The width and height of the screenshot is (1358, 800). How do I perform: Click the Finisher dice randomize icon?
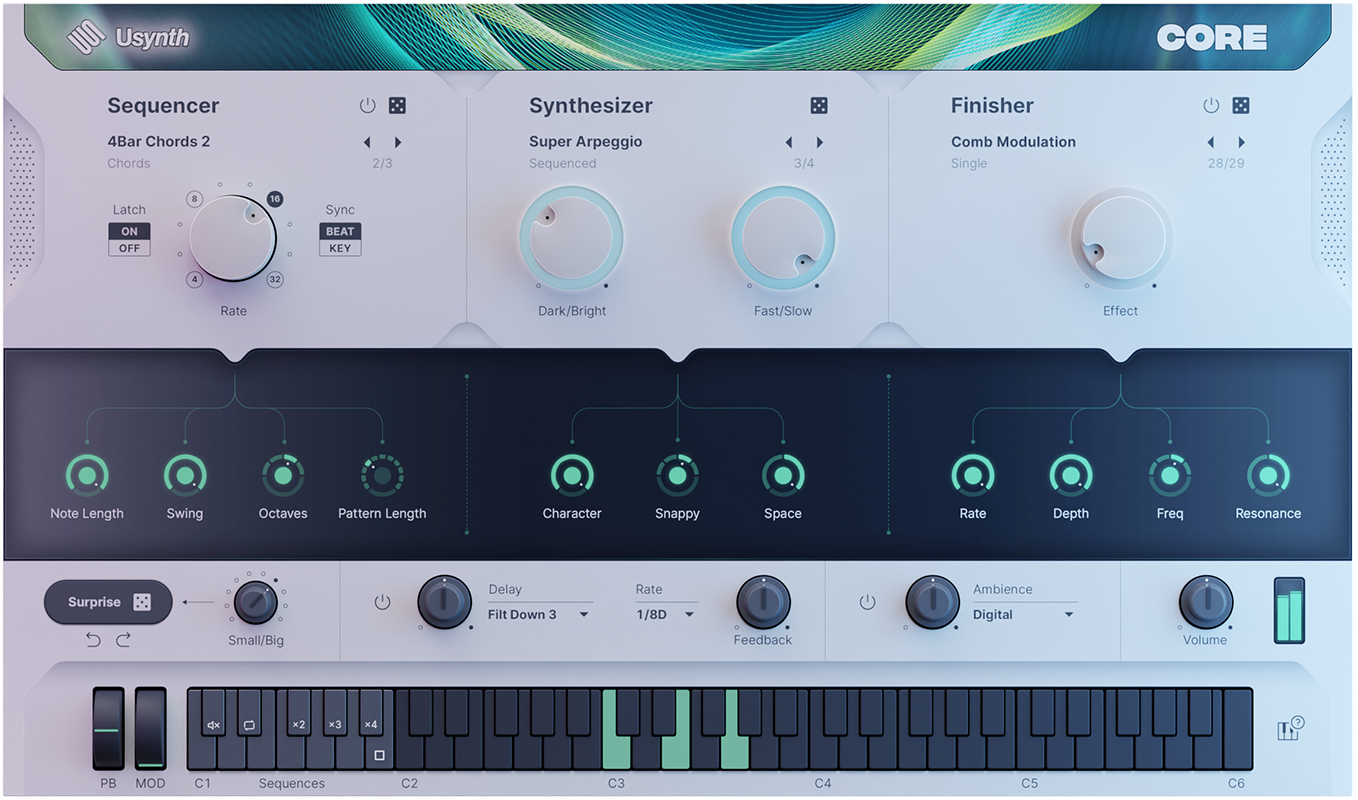click(x=1241, y=105)
